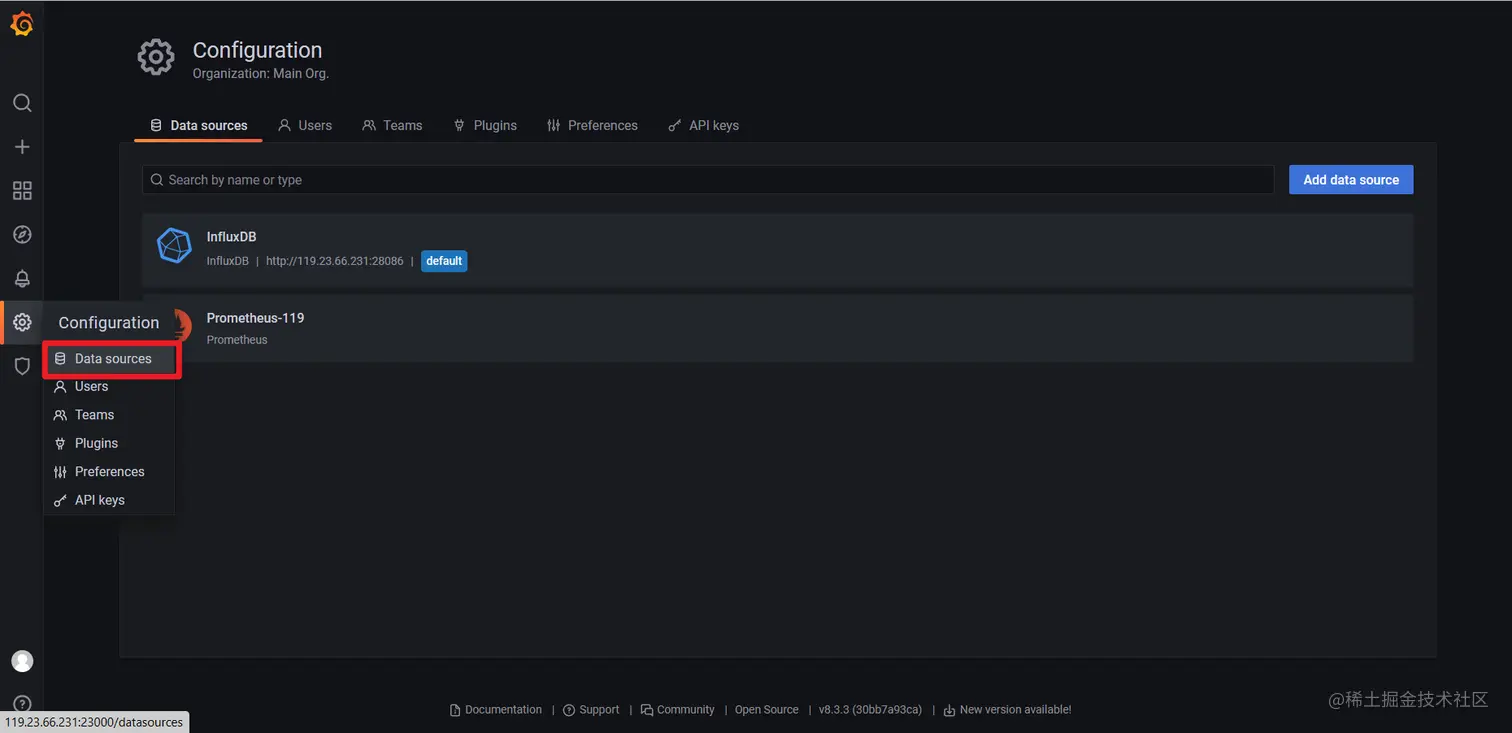Select Data sources in the Configuration flyout menu
This screenshot has width=1512, height=733.
pos(111,359)
